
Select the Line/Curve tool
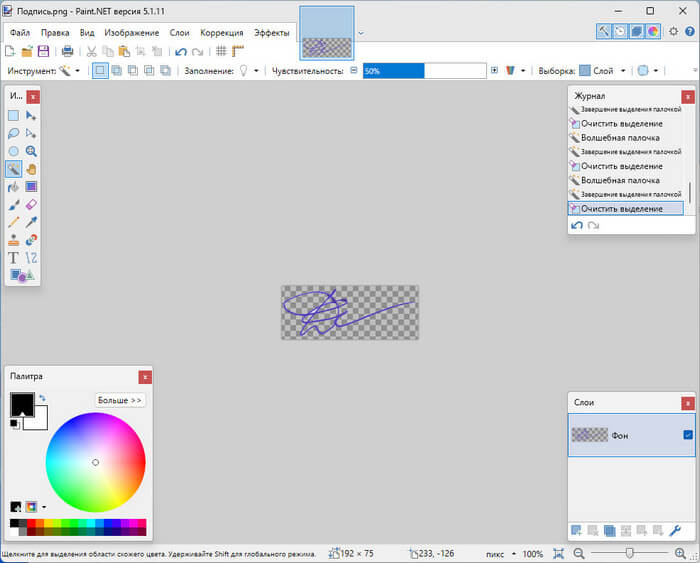point(31,258)
